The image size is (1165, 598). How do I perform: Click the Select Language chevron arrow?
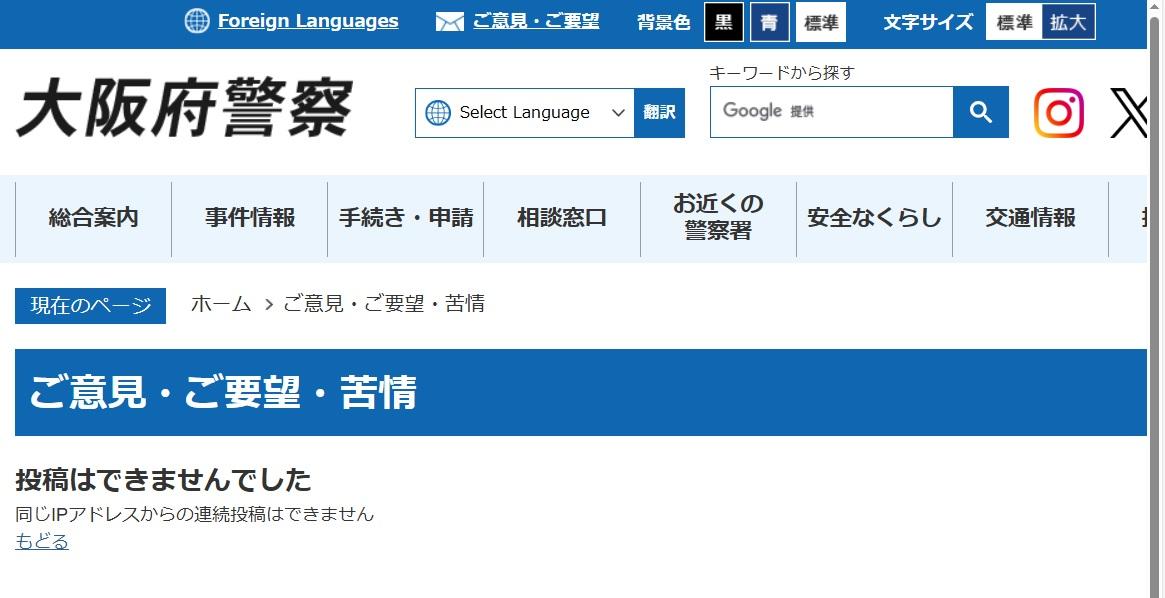tap(618, 113)
